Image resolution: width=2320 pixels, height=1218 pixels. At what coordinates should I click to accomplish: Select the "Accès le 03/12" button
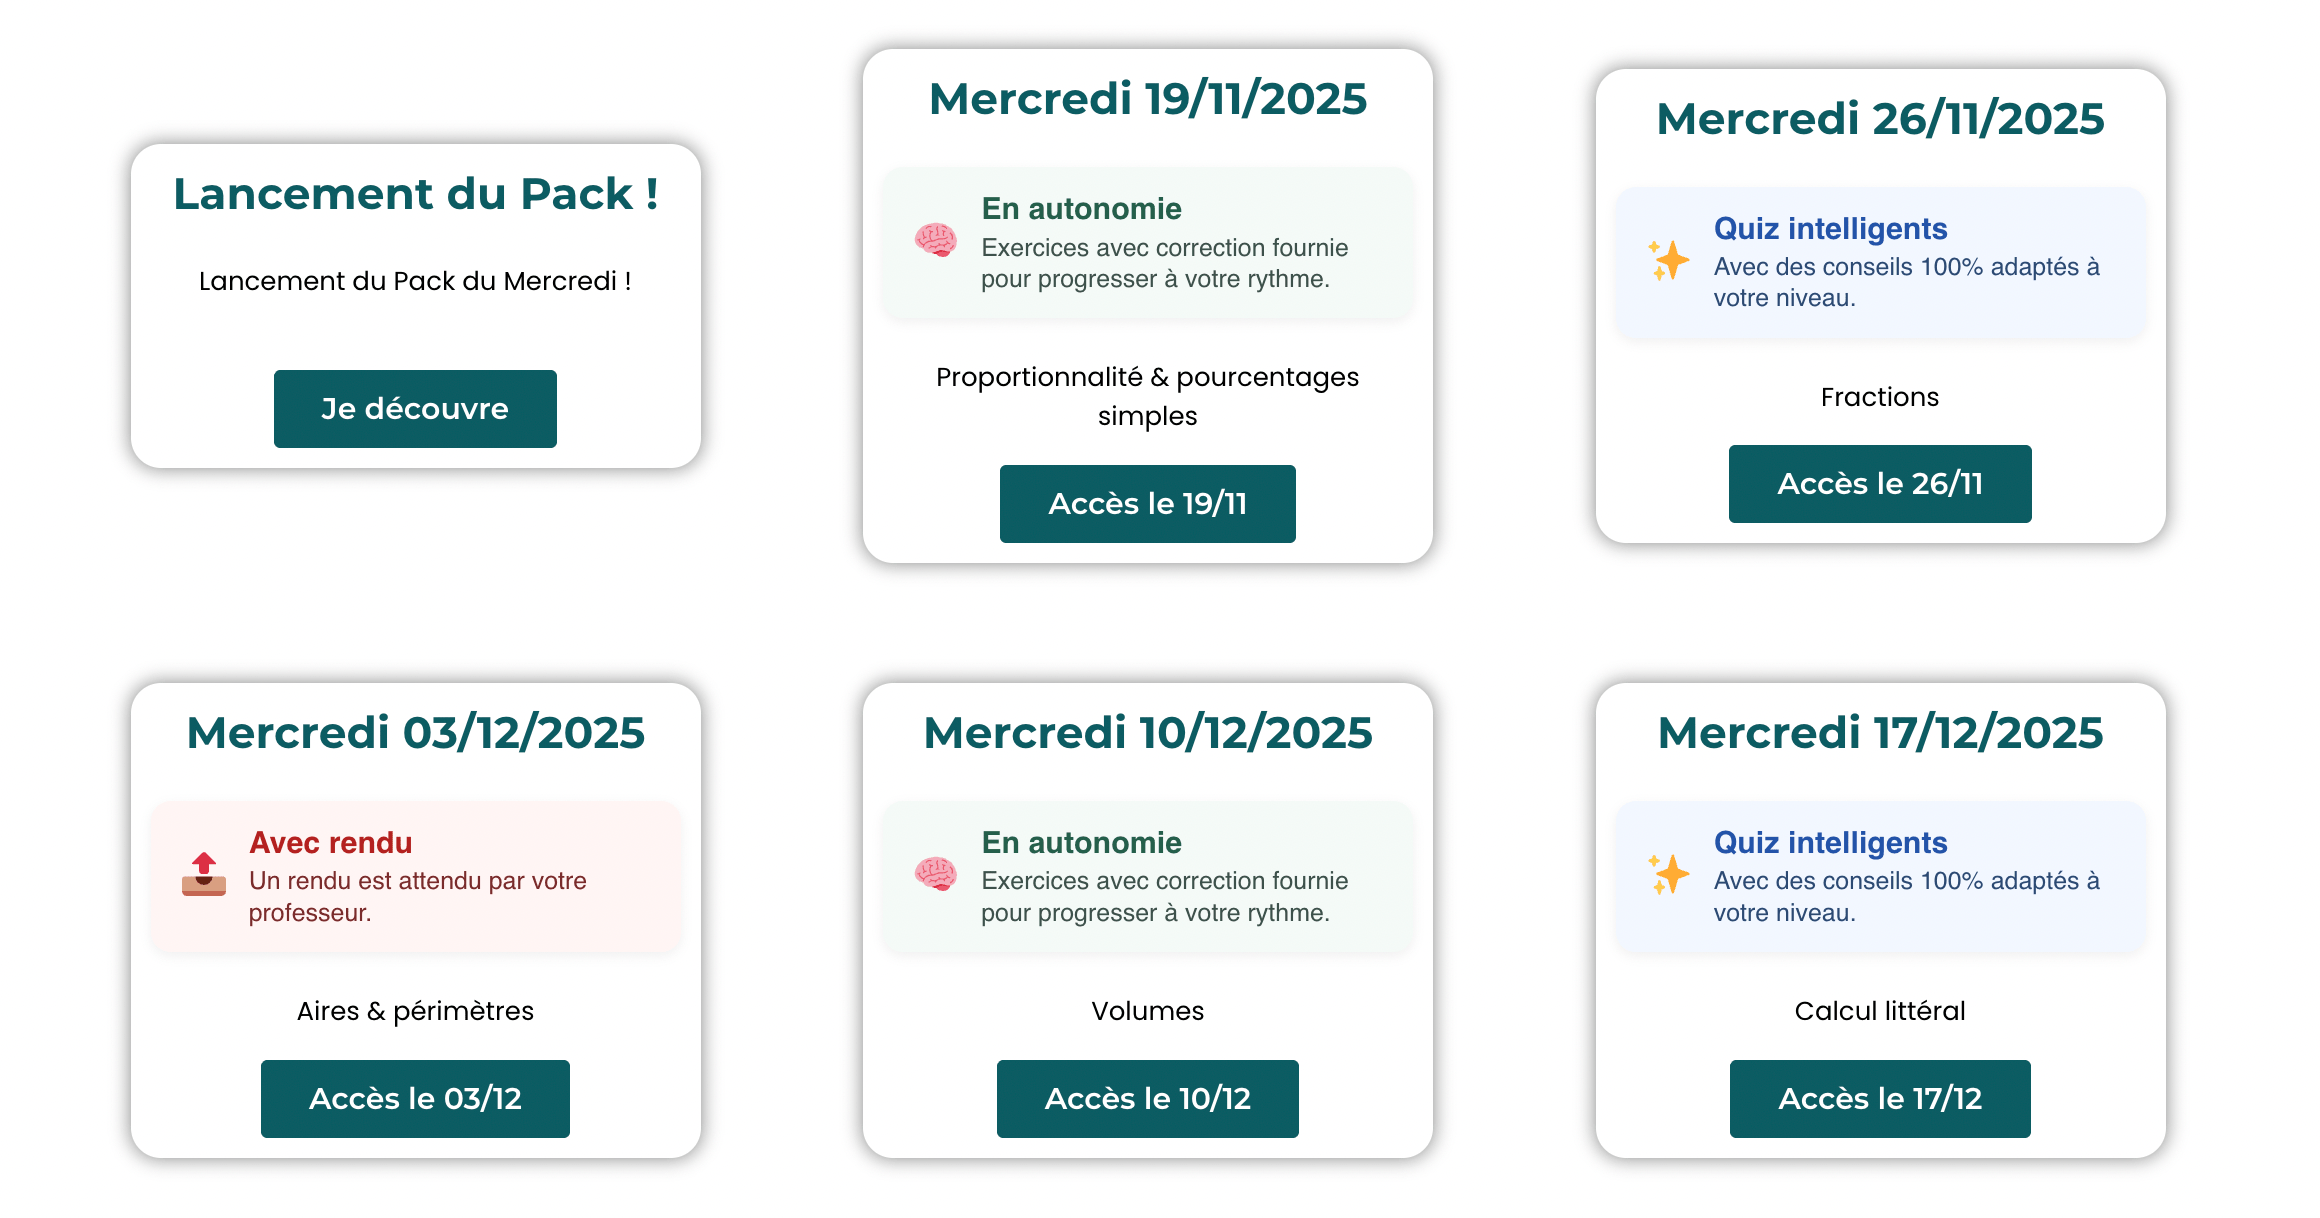pos(415,1099)
